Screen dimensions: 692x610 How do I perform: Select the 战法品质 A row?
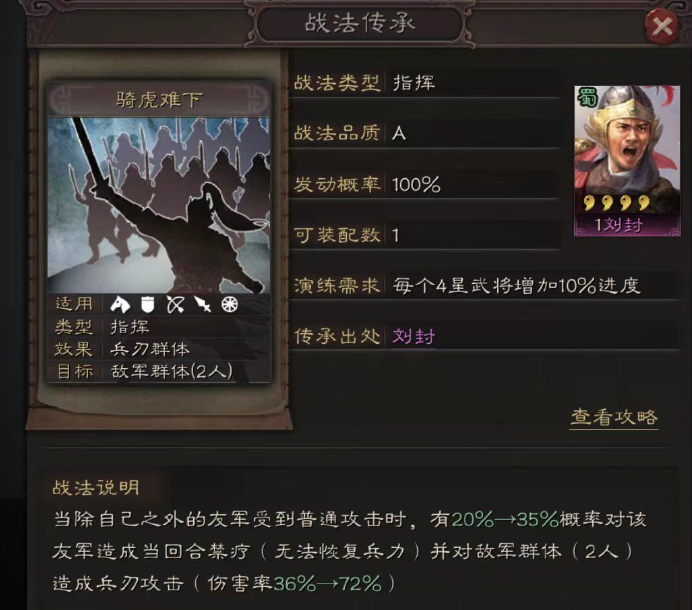click(425, 133)
